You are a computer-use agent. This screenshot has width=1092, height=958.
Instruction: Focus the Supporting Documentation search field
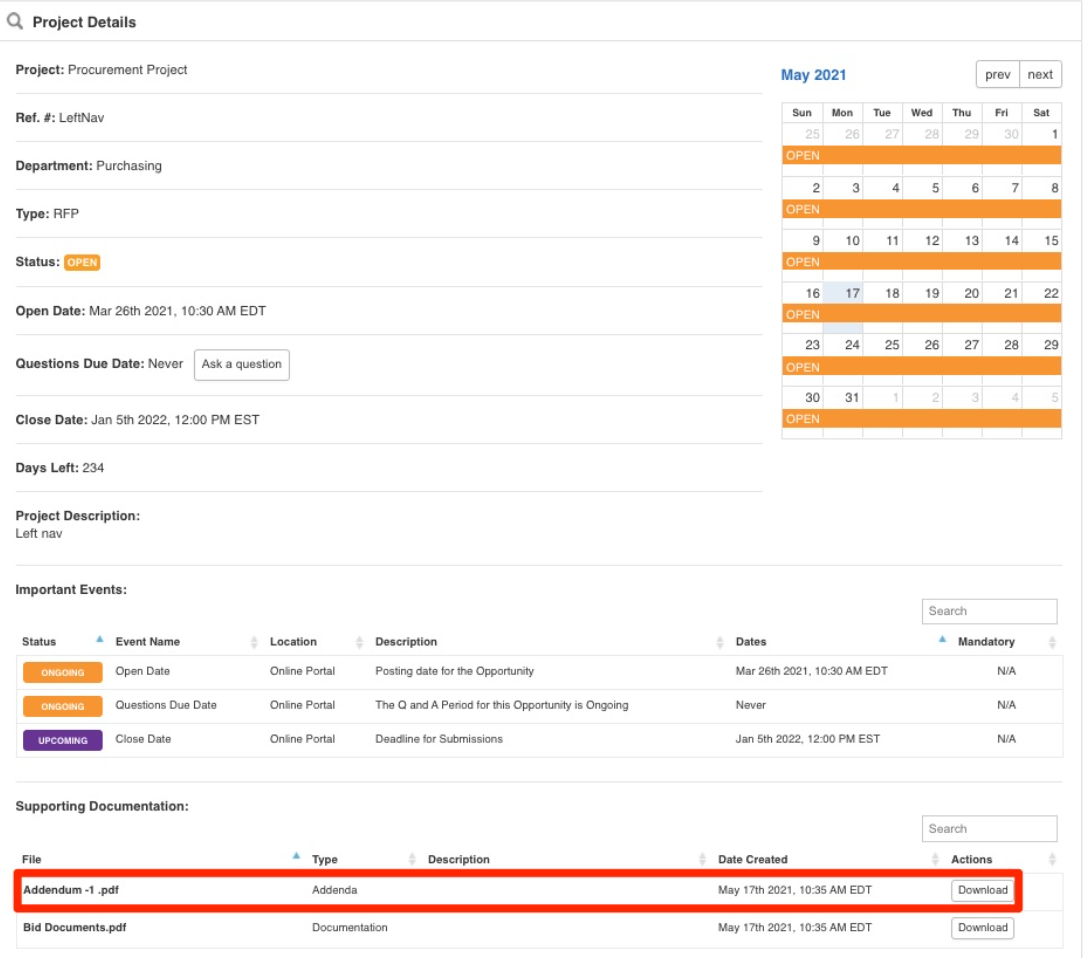point(989,829)
